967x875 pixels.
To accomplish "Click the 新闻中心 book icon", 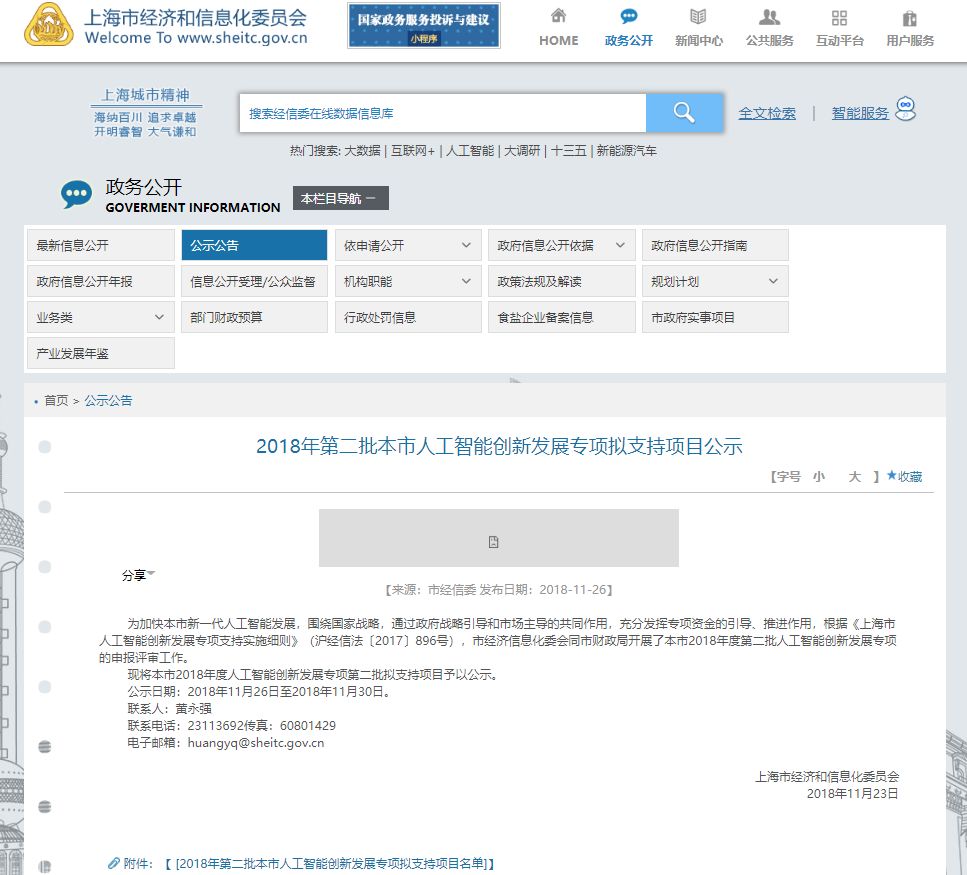I will [x=698, y=17].
